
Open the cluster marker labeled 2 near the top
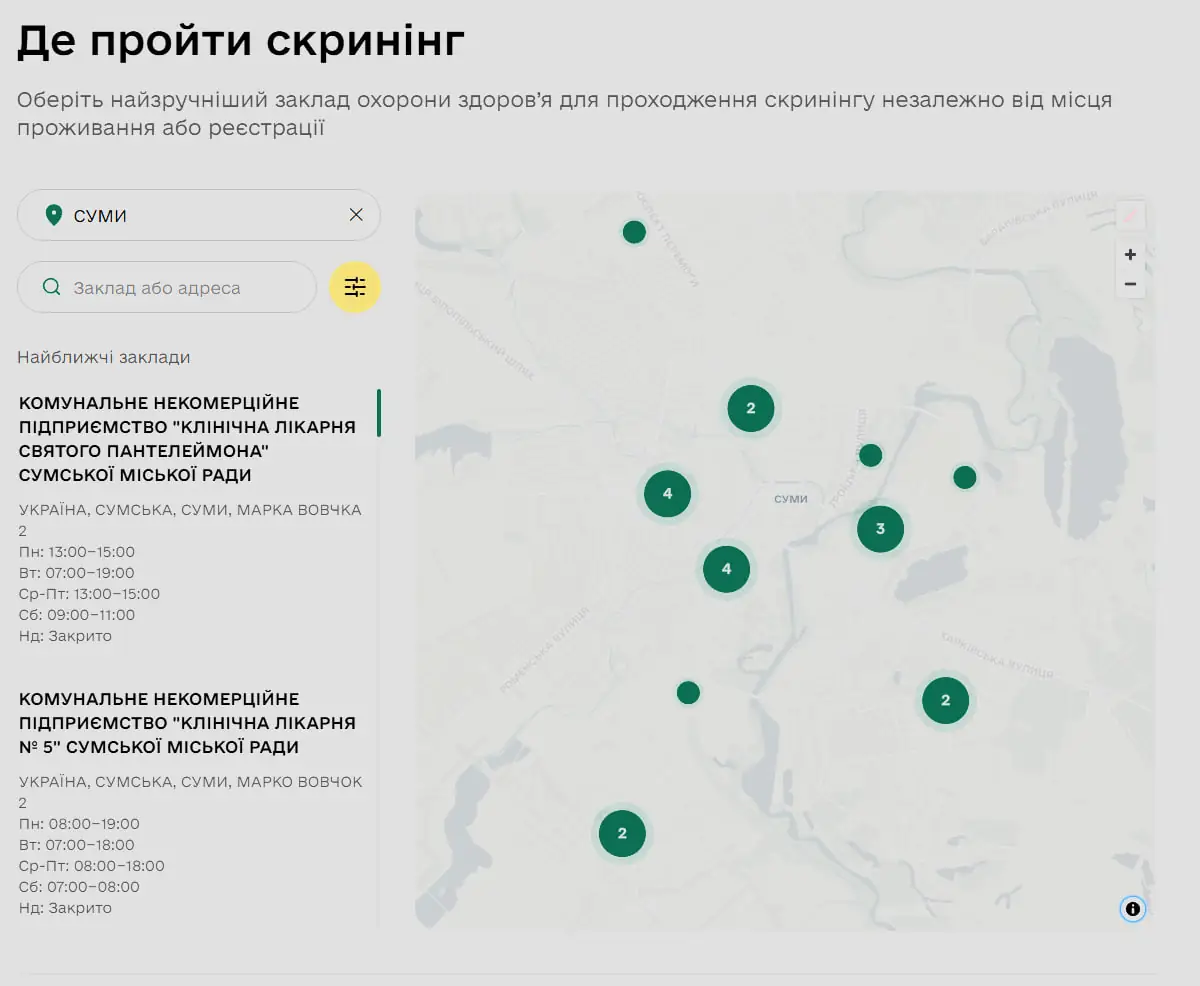coord(751,408)
